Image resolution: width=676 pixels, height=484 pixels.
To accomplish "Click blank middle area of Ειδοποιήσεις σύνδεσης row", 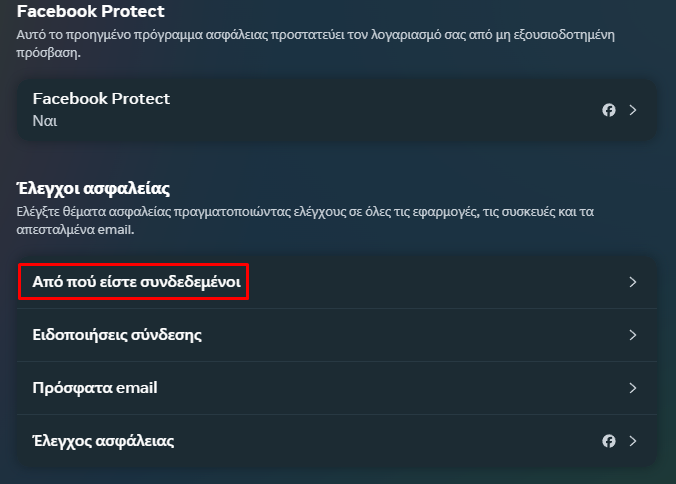I will 410,335.
